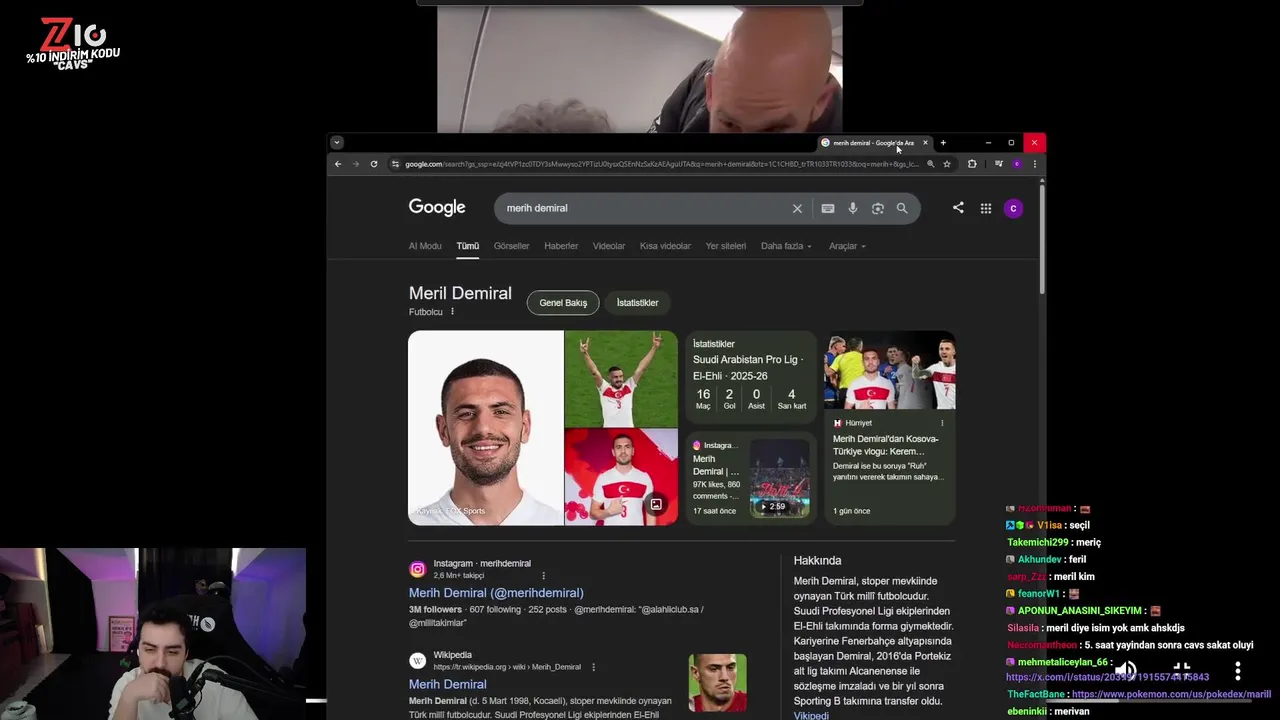This screenshot has height=720, width=1280.
Task: Exit fullscreen via the overlay icon
Action: click(x=1182, y=670)
